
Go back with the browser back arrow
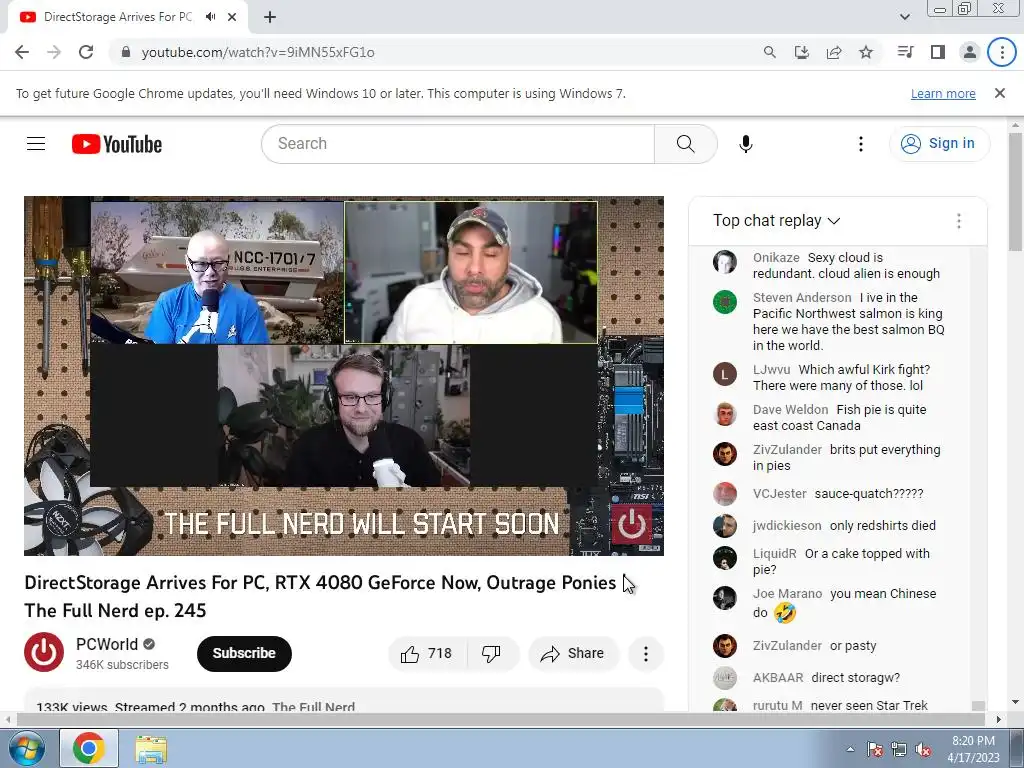click(x=22, y=52)
